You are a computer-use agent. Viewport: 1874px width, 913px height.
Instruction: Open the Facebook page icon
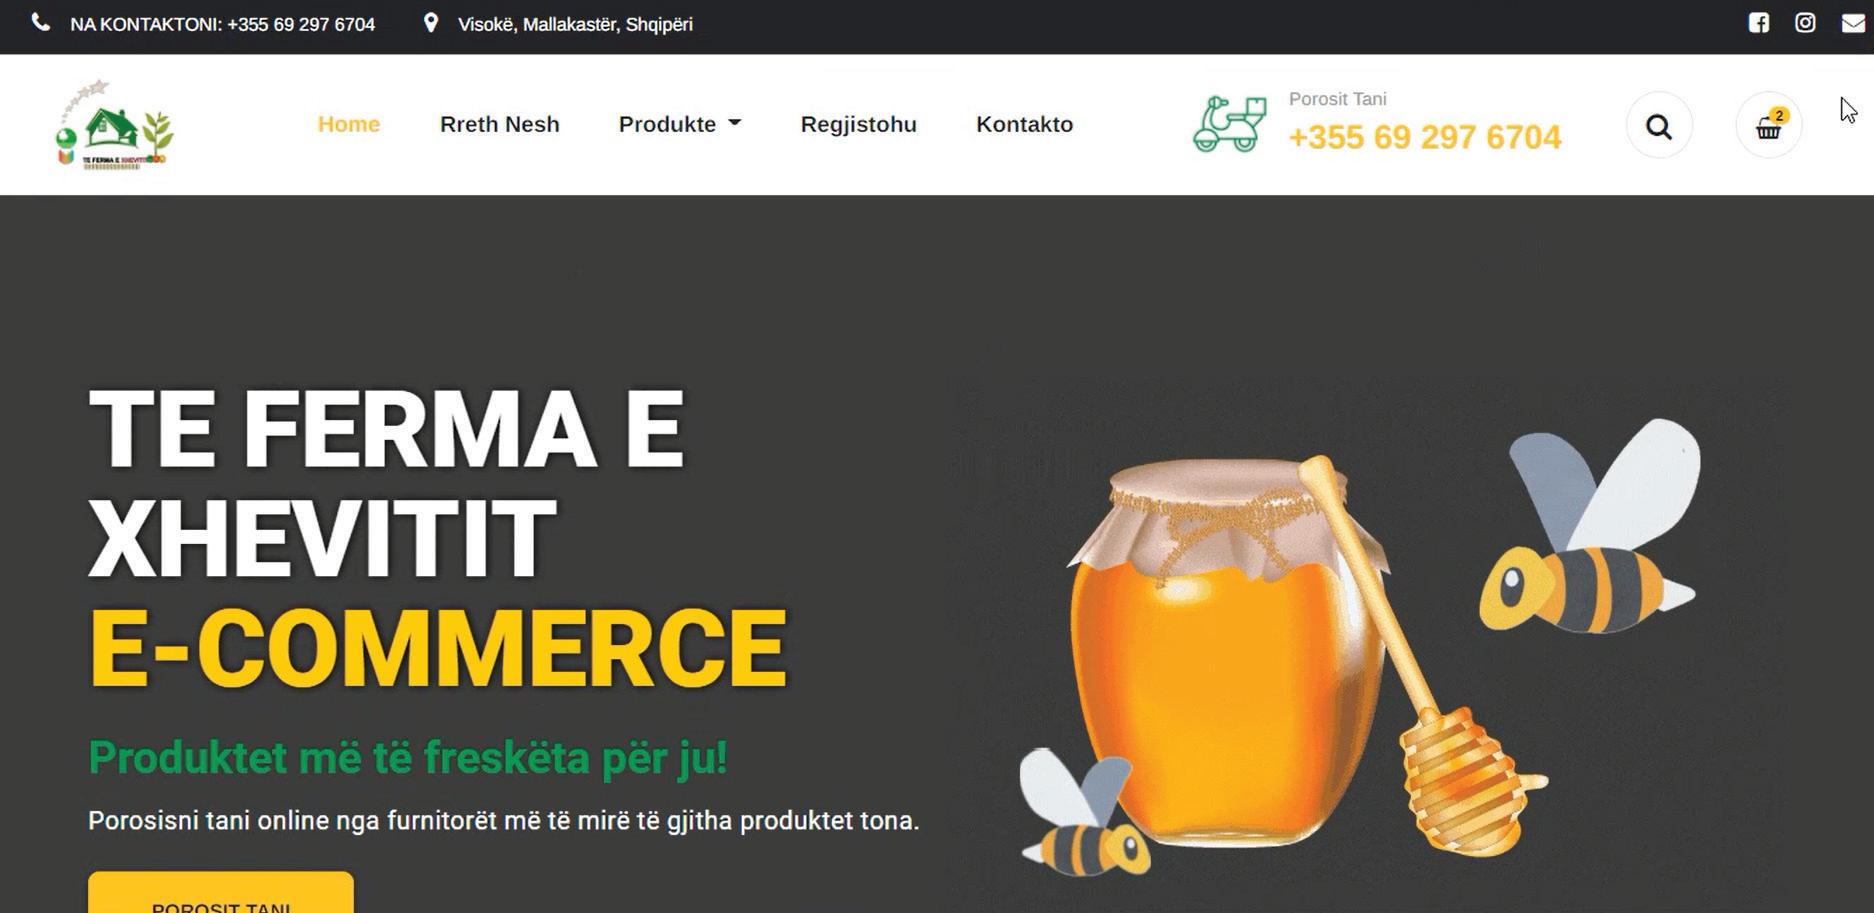(x=1759, y=23)
